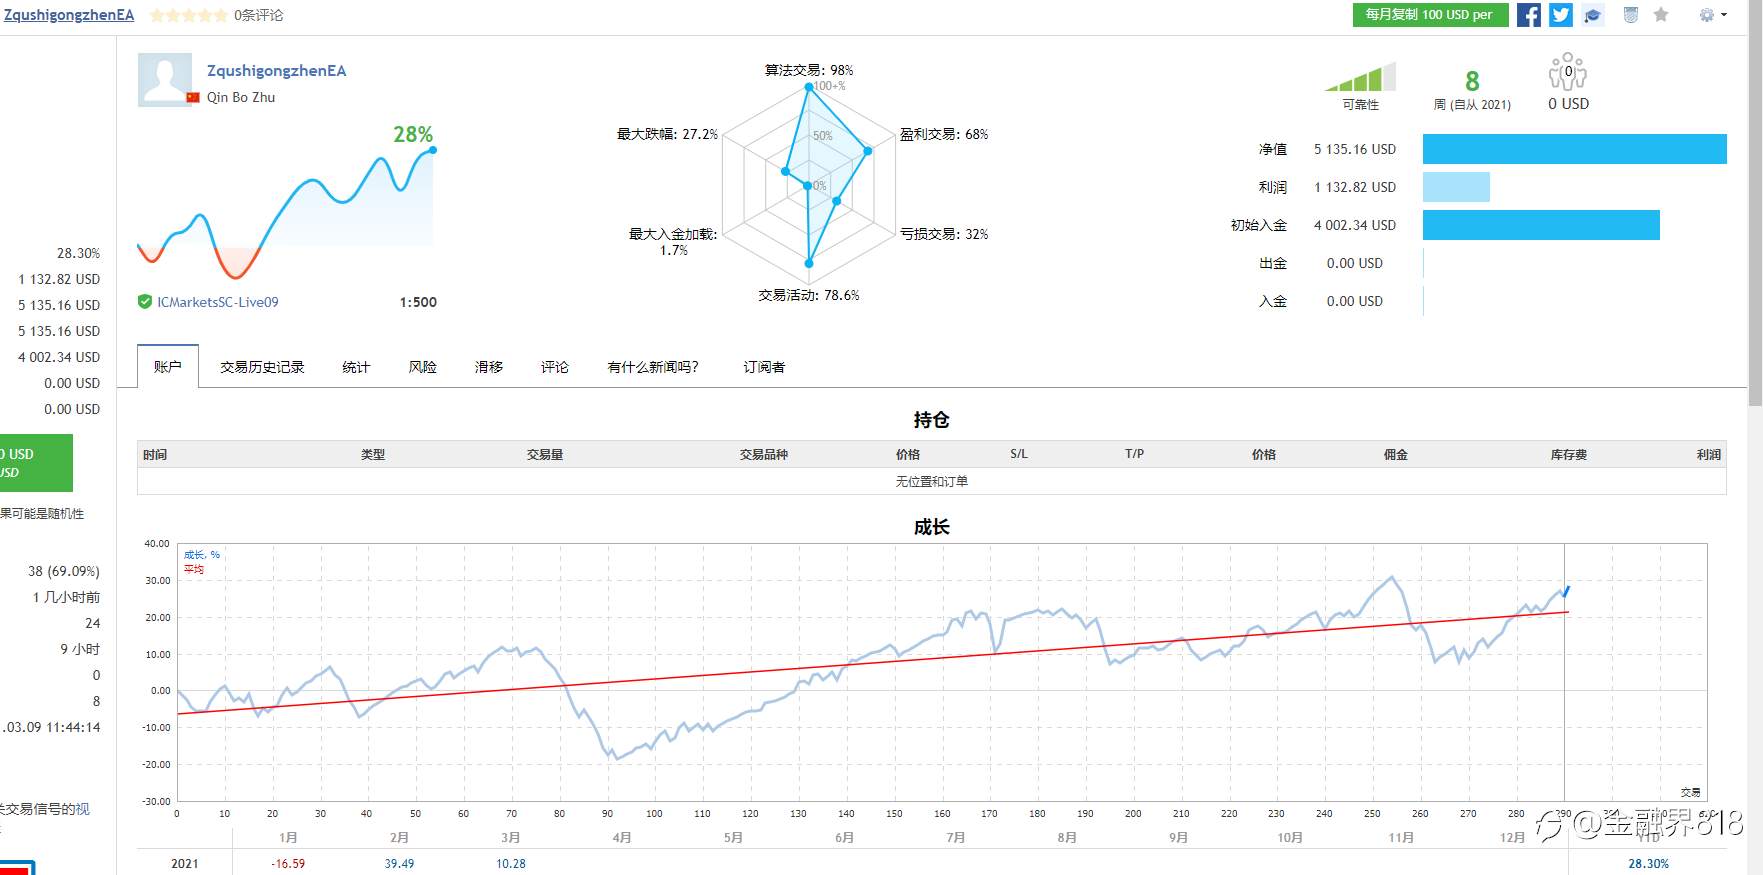Click the verified shield next to ICMarketsSC-Live09

click(x=145, y=302)
